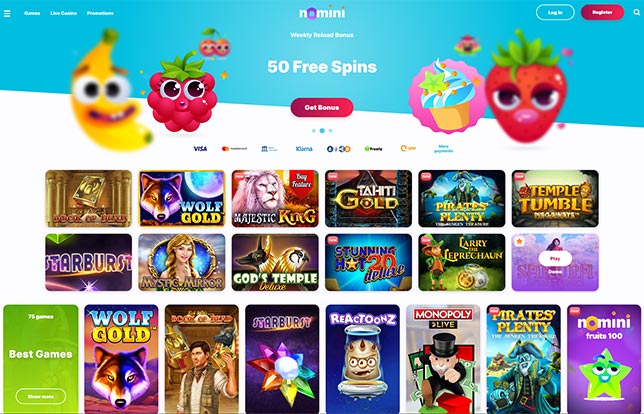
Task: Select the Klarna payment icon
Action: pyautogui.click(x=304, y=149)
